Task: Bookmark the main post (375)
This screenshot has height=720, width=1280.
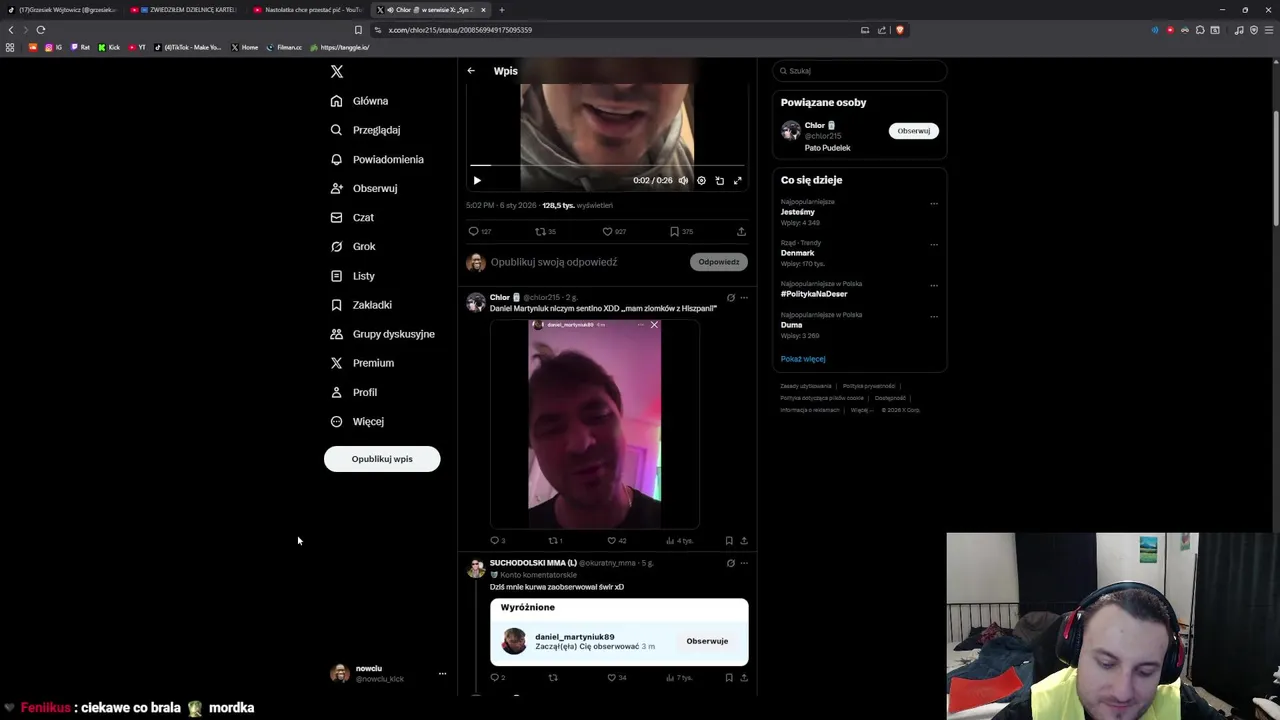Action: [x=681, y=231]
